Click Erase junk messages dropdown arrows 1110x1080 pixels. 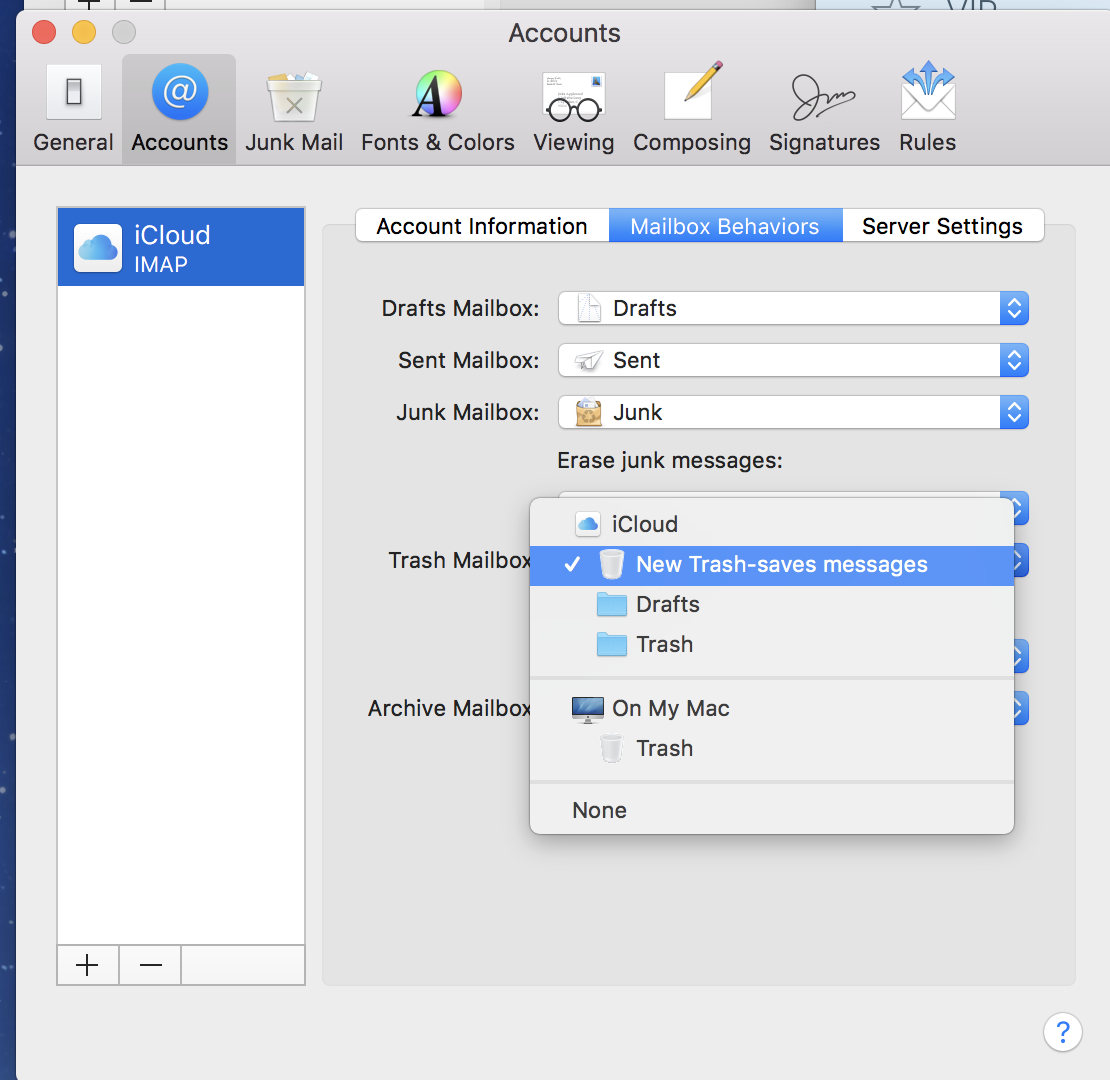tap(1020, 507)
